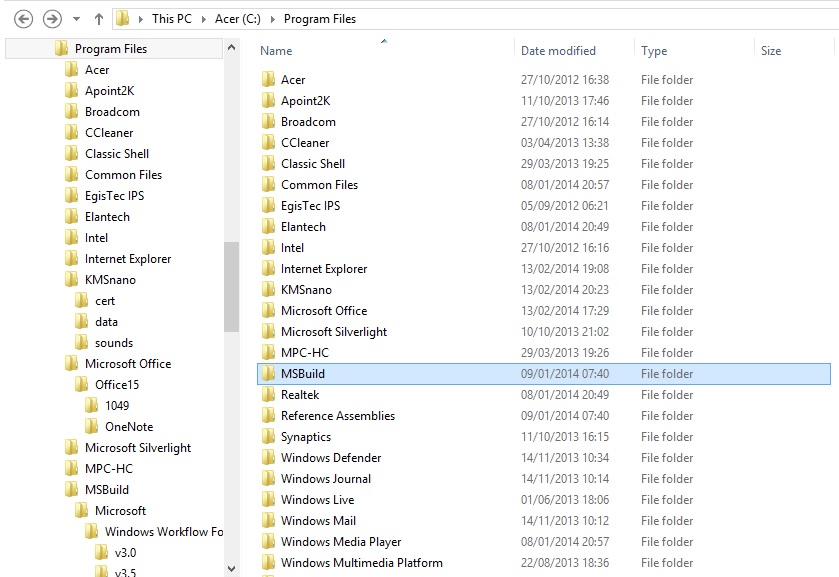
Task: Click date '22/08/2013 18:36' in file list
Action: pos(565,563)
